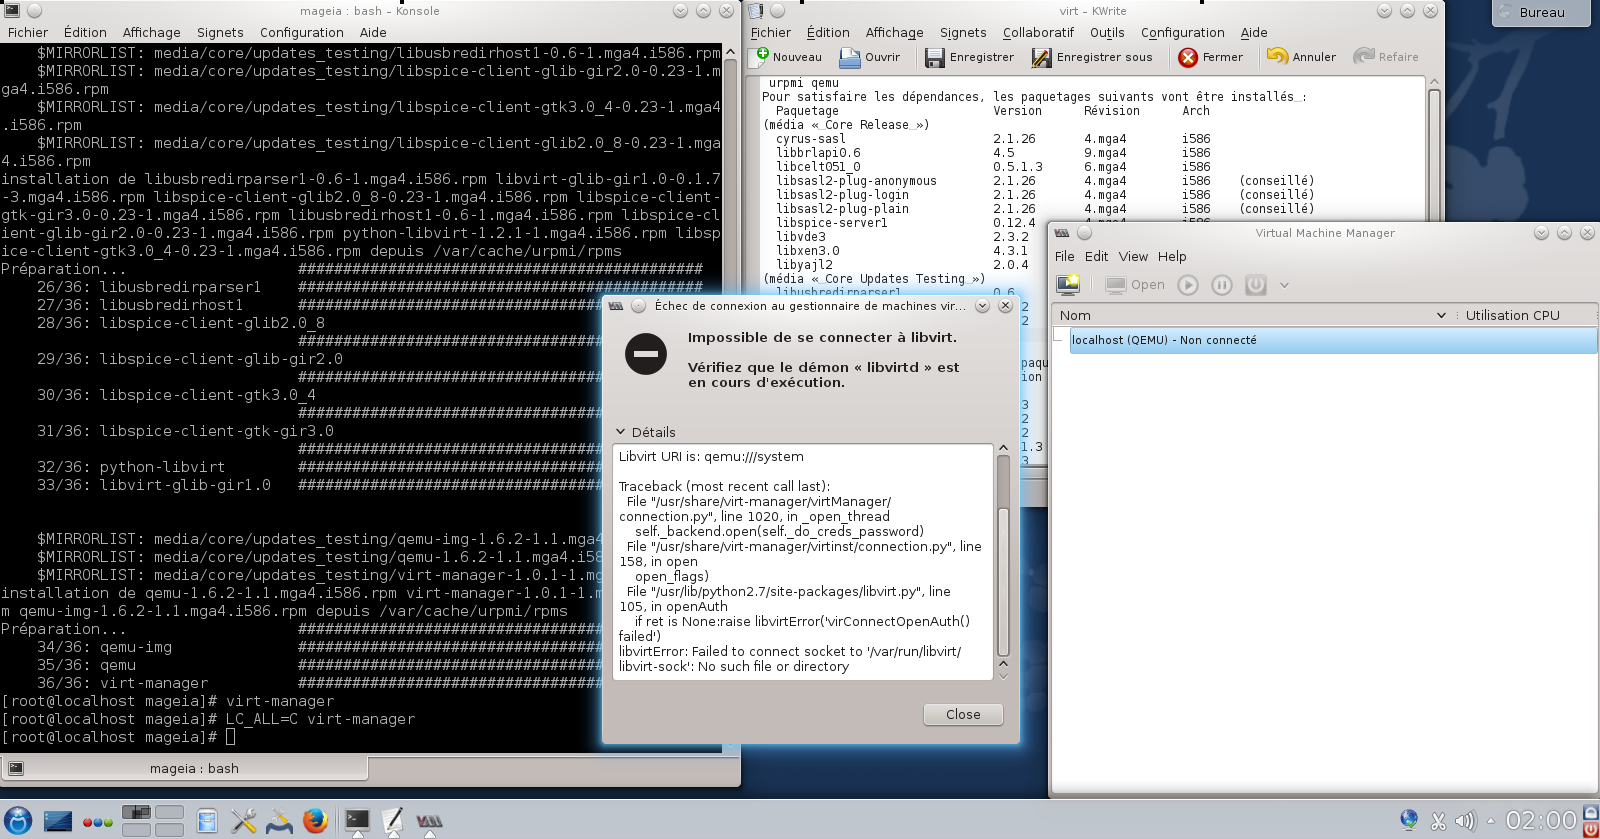The image size is (1600, 839).
Task: Click Fermer in the KWrite toolbar
Action: pos(1210,57)
